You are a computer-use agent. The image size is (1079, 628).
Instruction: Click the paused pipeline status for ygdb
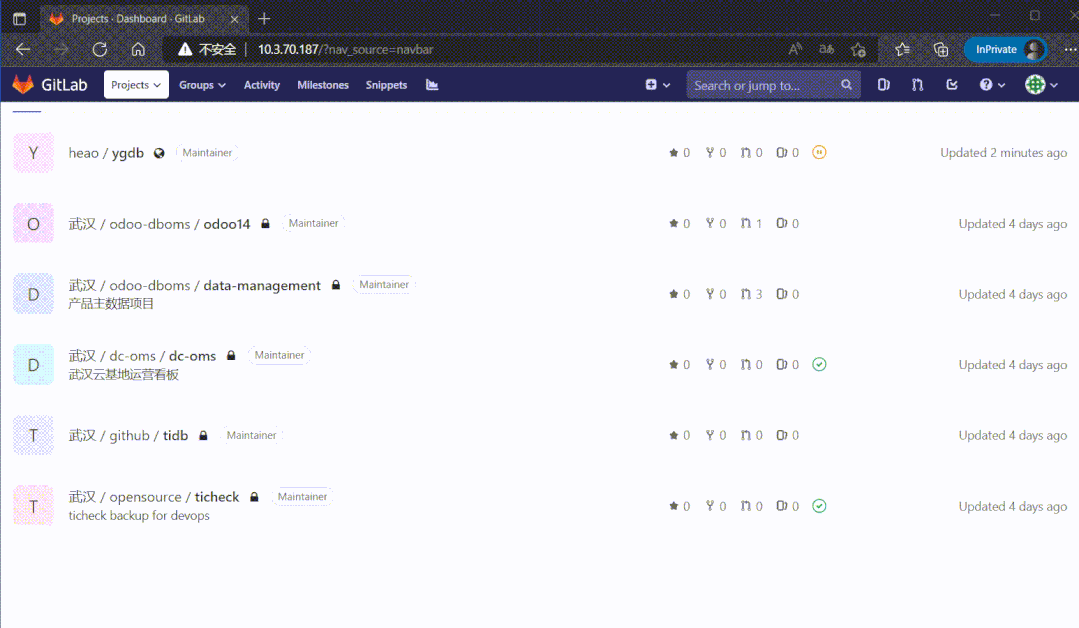(819, 153)
